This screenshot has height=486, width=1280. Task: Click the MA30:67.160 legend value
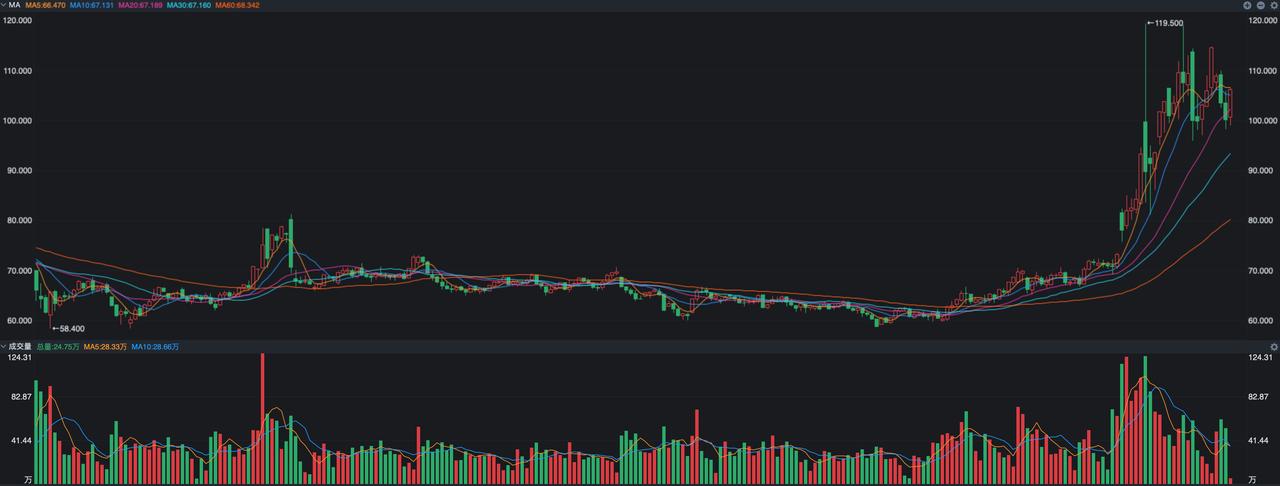coord(189,5)
